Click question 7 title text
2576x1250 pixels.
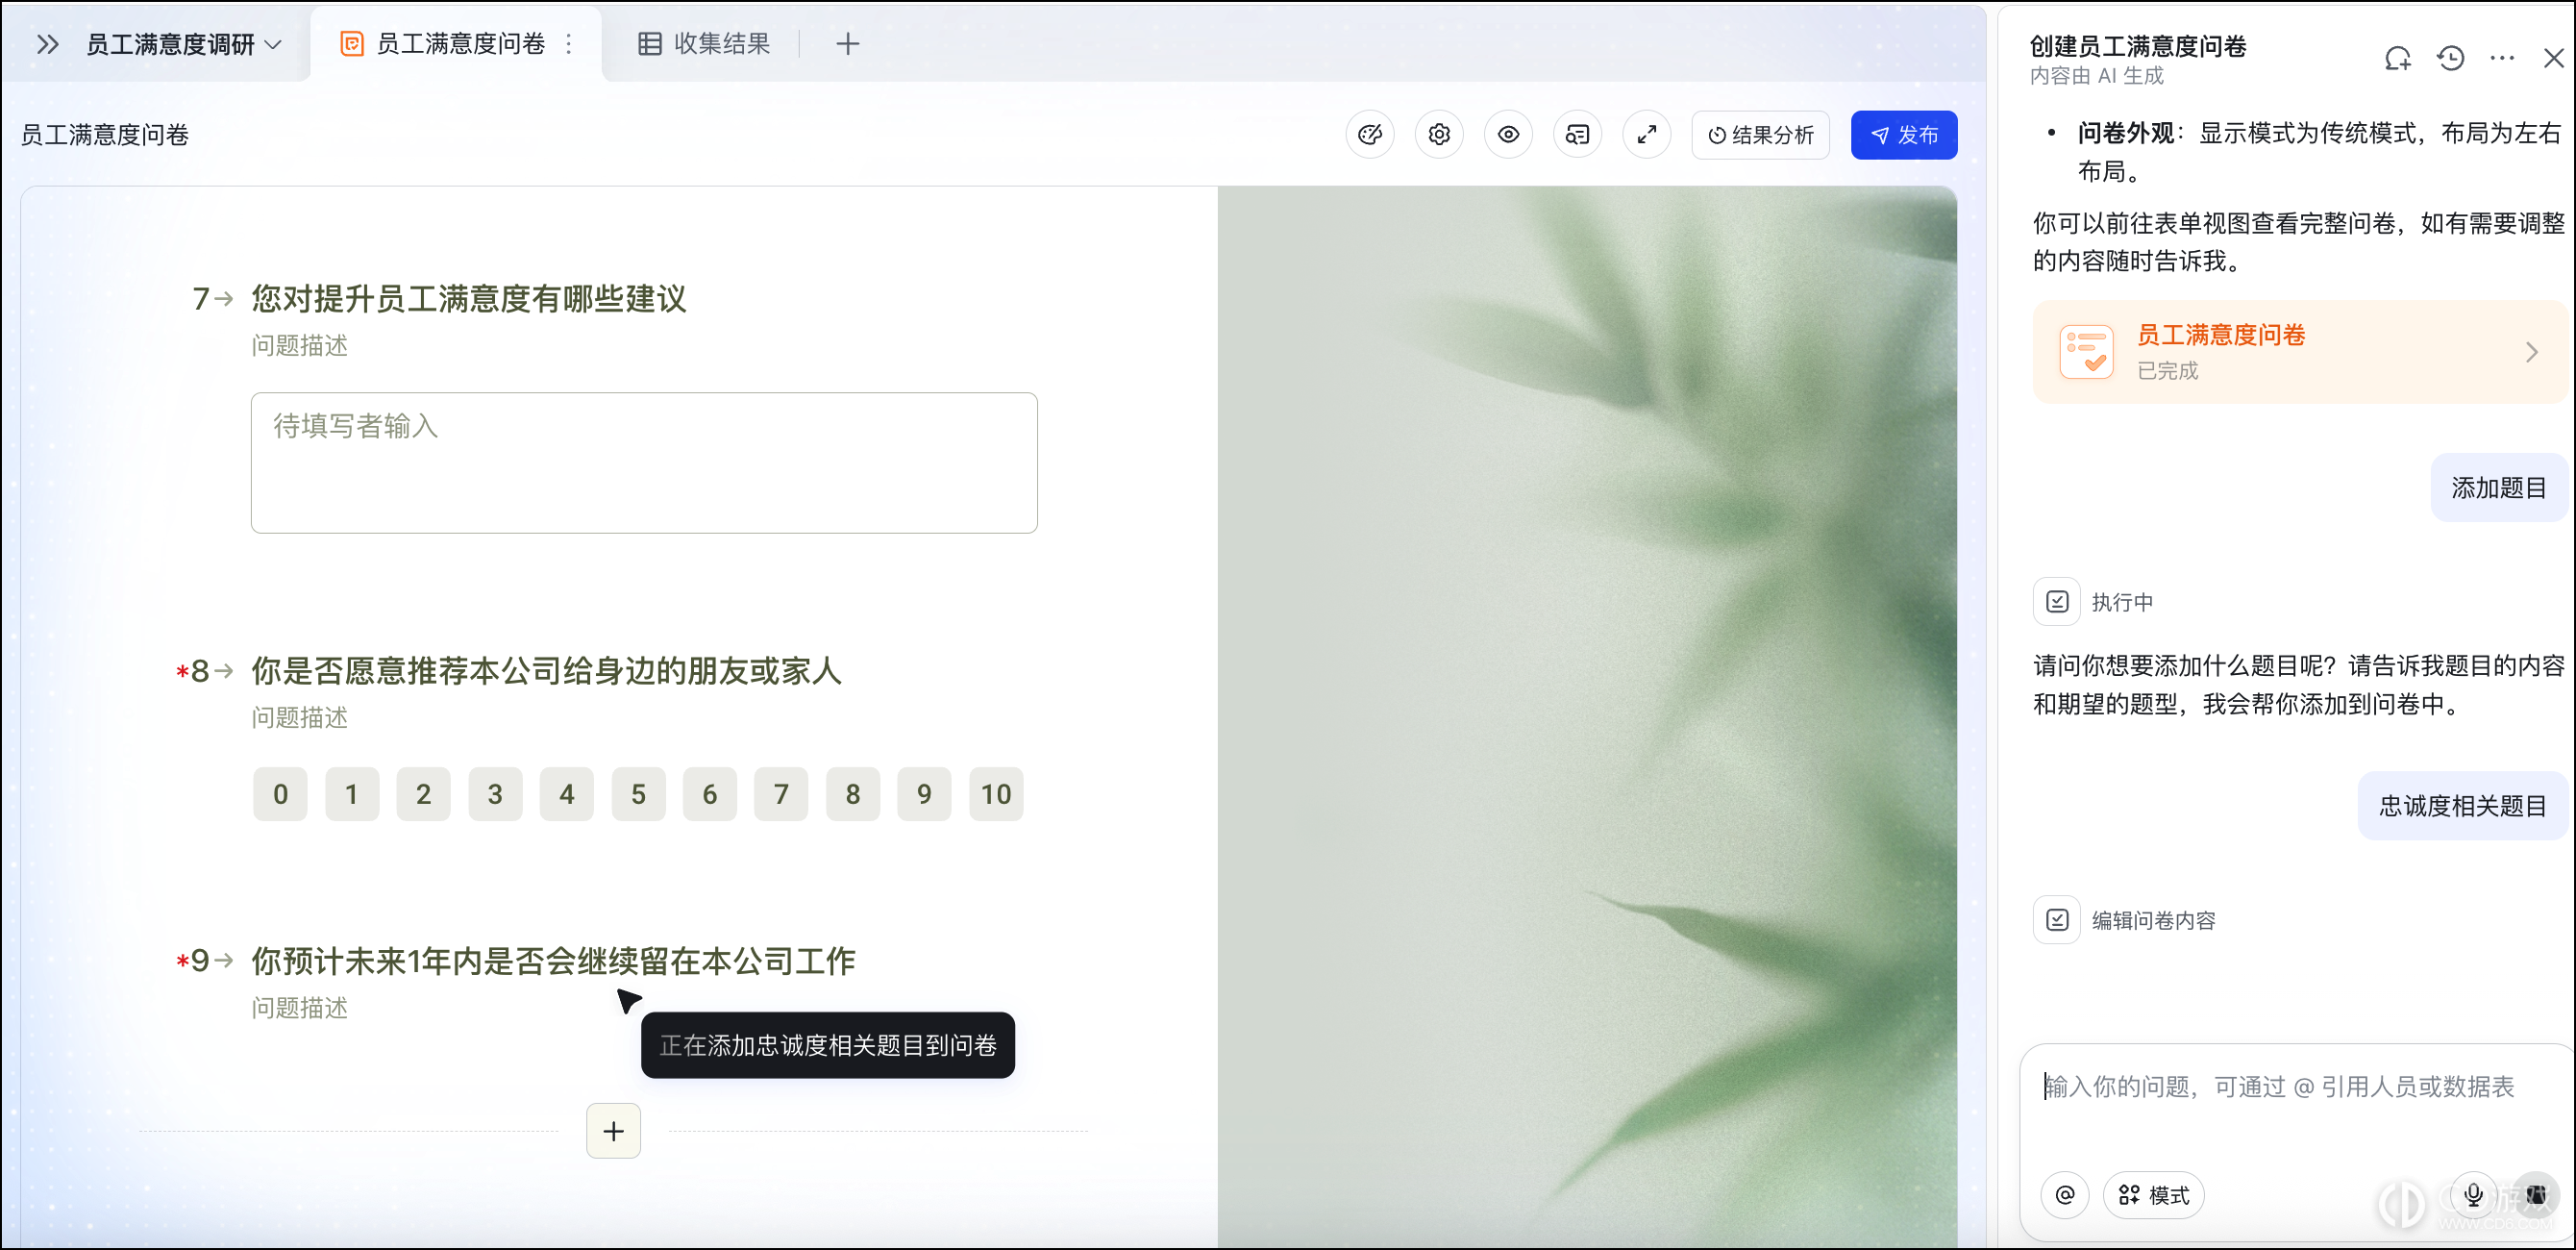point(469,299)
